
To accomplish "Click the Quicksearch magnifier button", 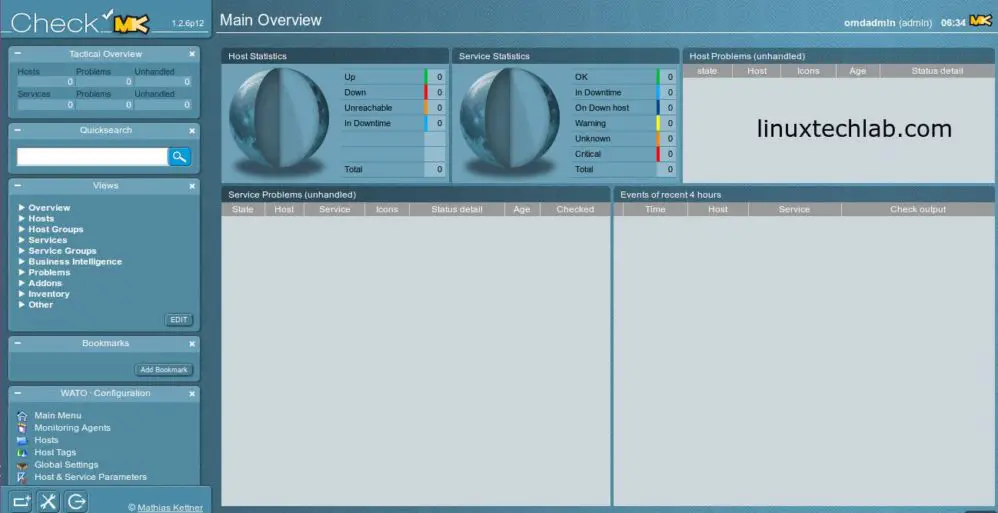I will 179,157.
